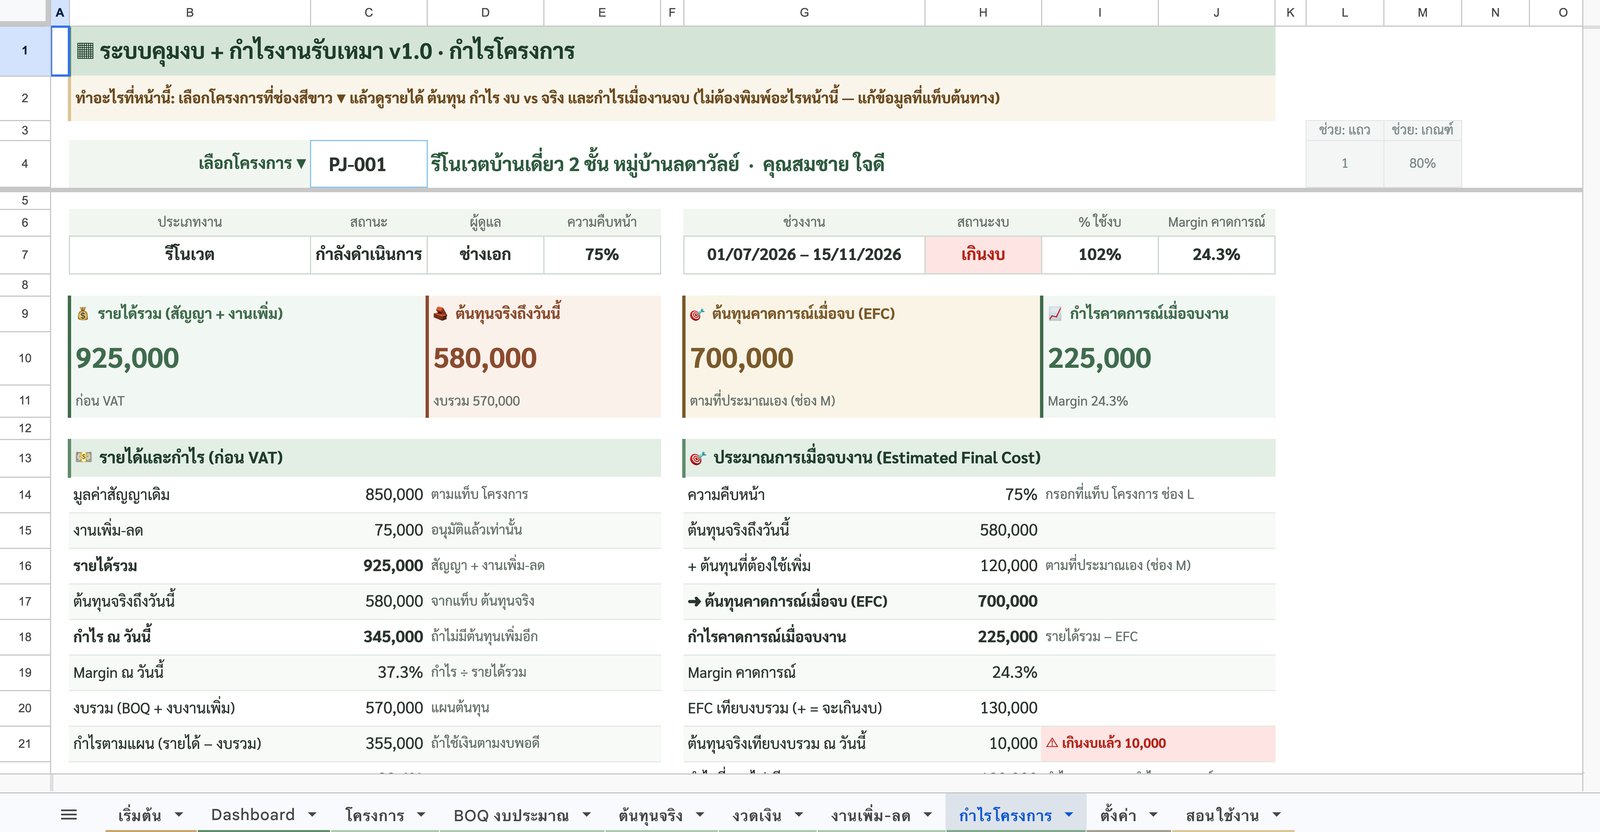Switch to the ต้นทุนจริง sheet tab

(650, 815)
